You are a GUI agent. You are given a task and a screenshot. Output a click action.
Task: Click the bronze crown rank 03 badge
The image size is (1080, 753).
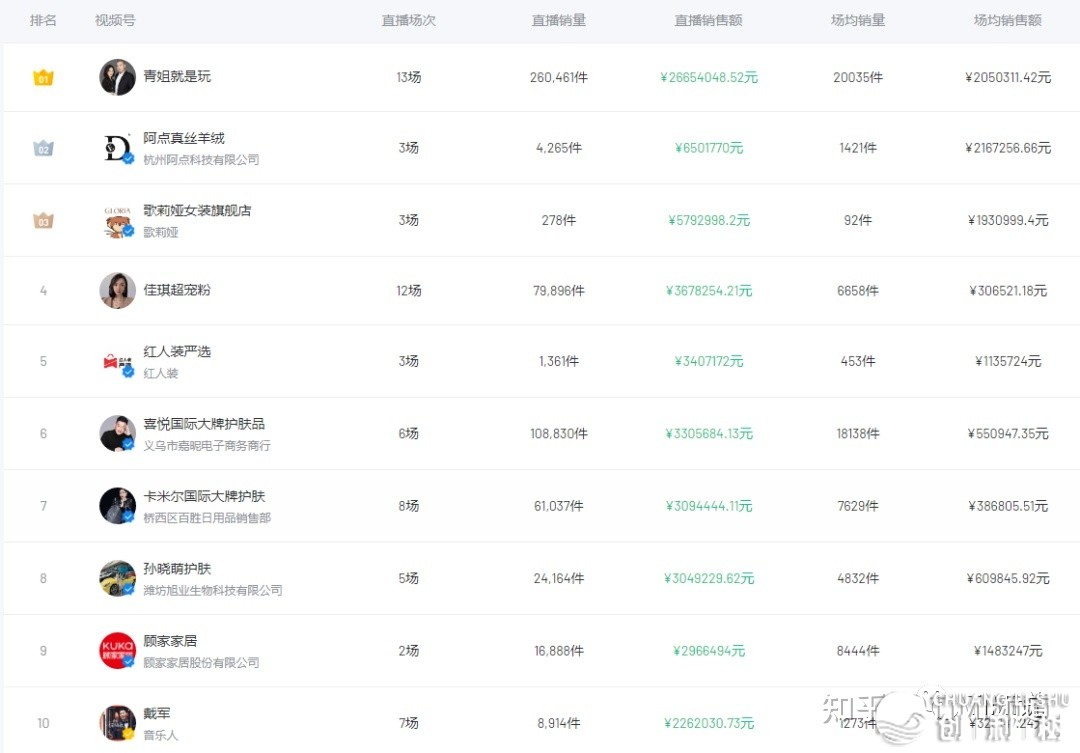point(43,220)
